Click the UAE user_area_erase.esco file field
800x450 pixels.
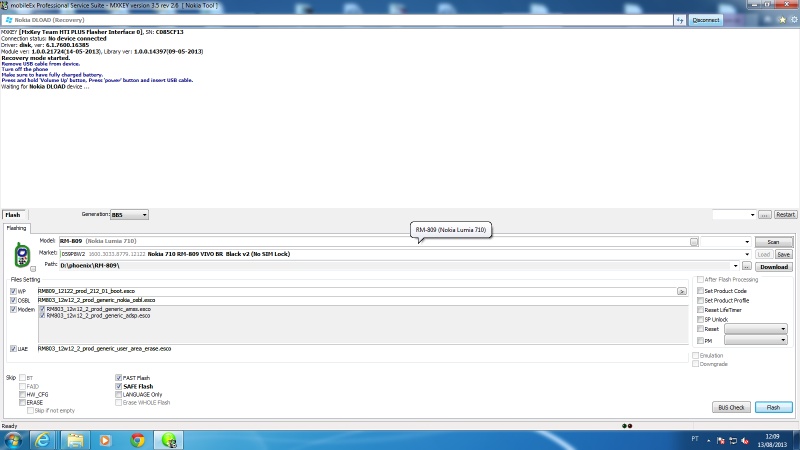[363, 349]
